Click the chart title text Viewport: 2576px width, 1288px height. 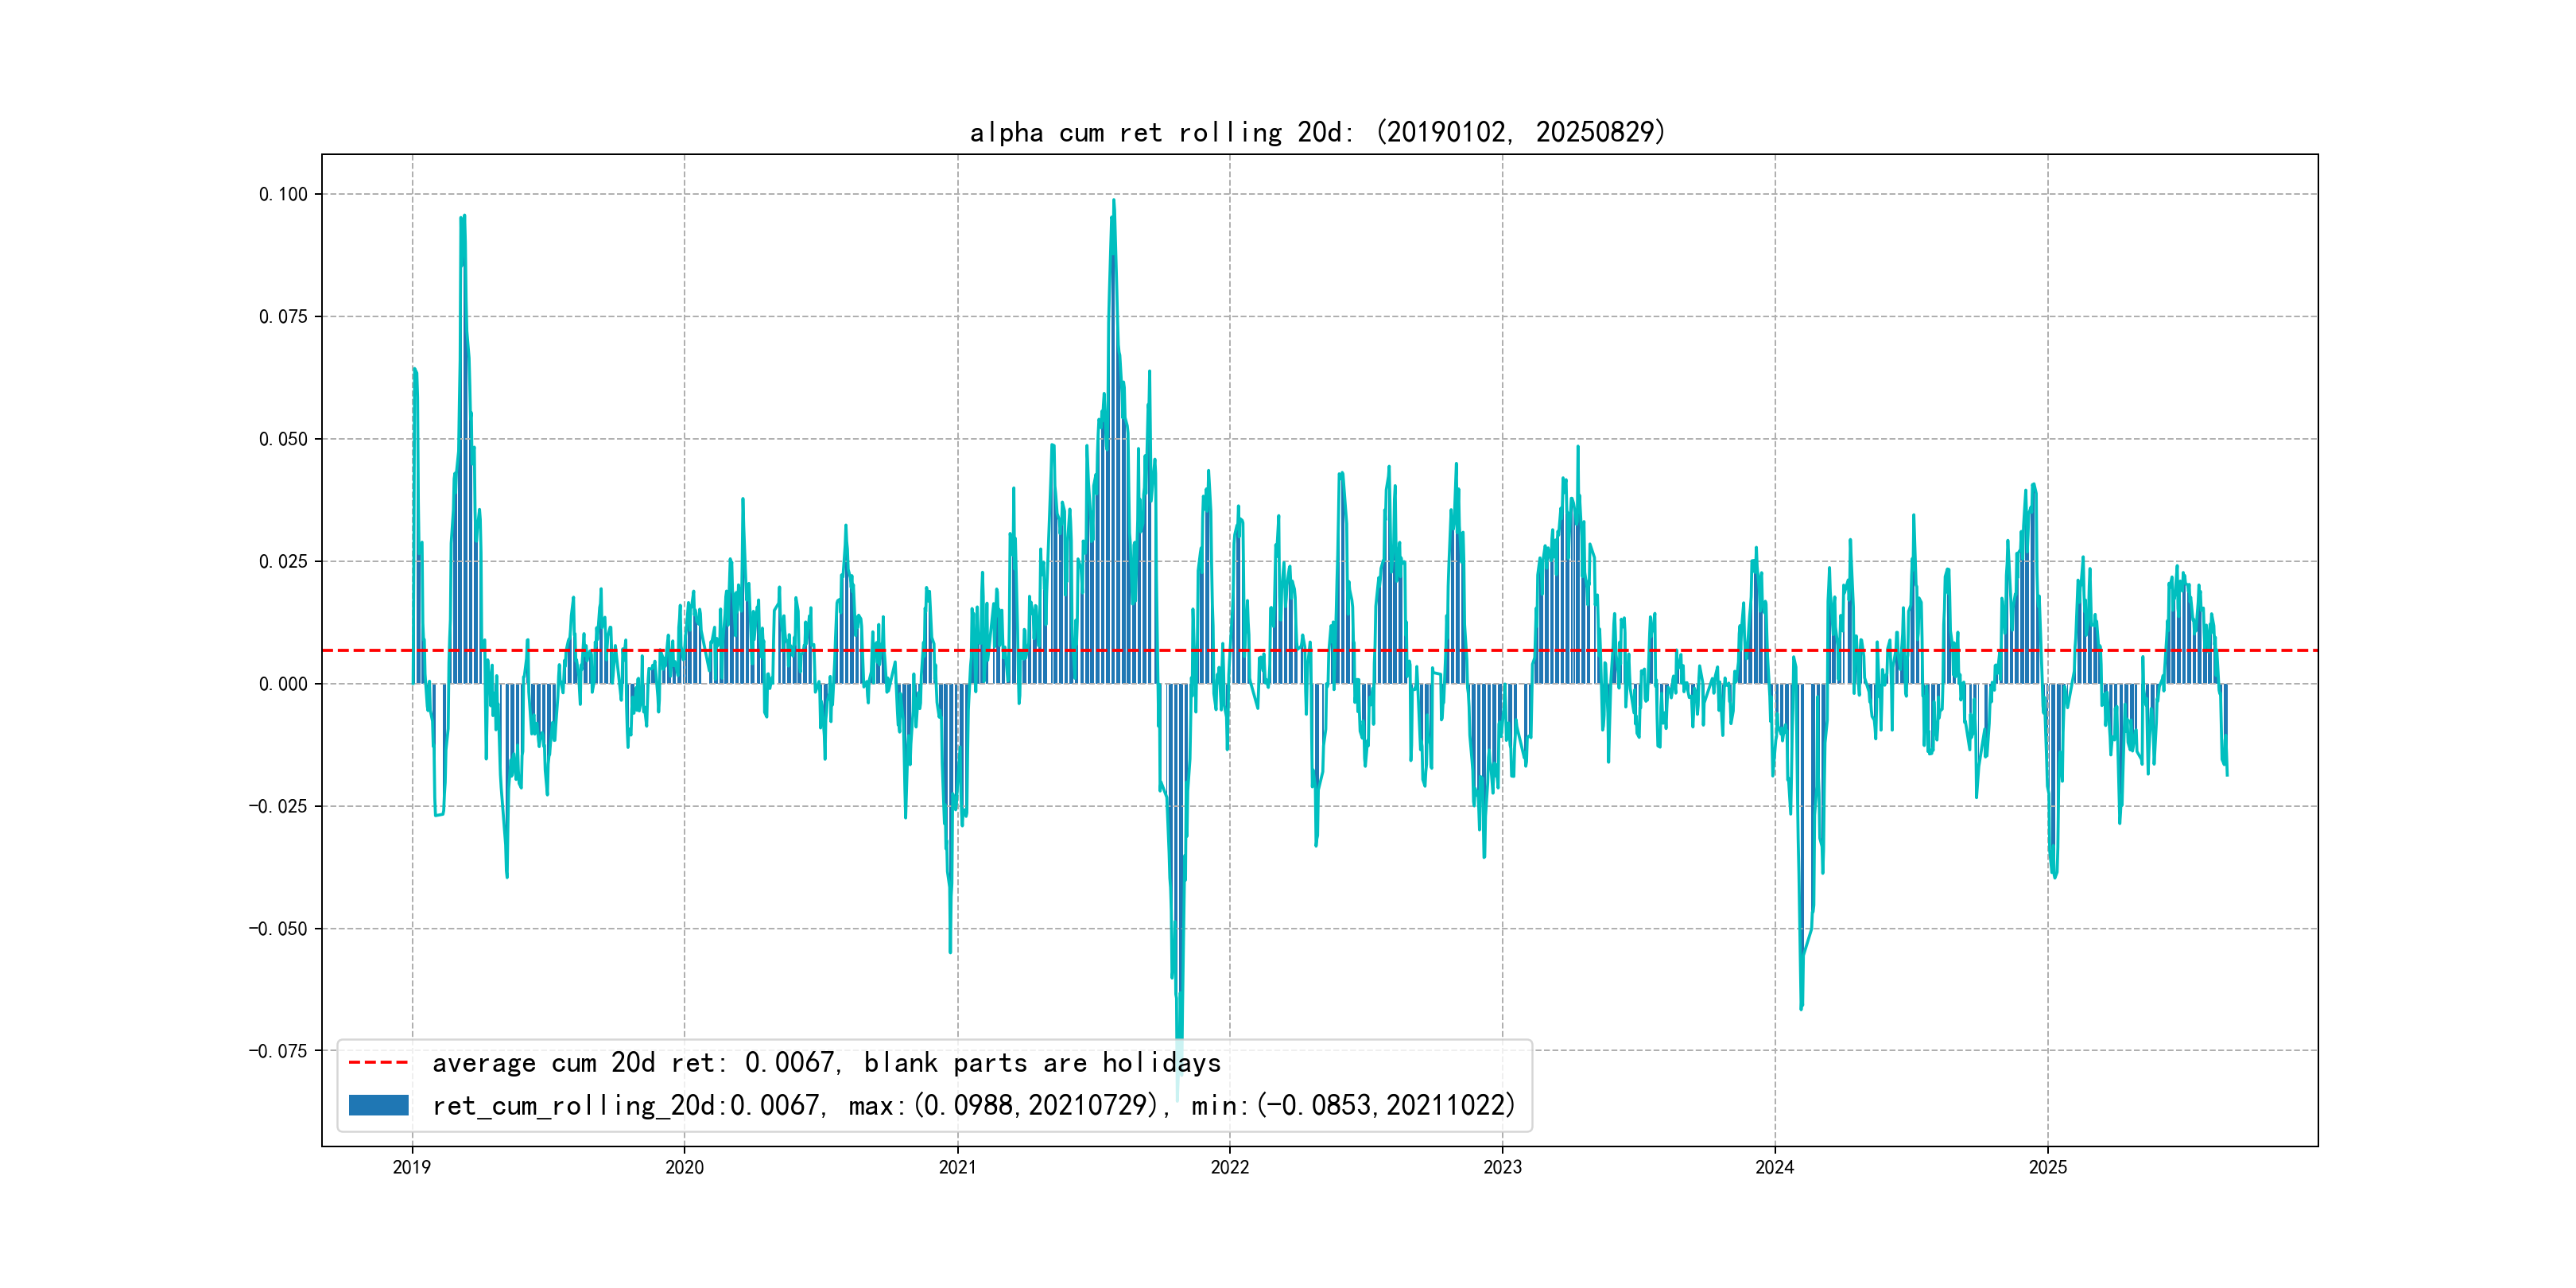1317,132
